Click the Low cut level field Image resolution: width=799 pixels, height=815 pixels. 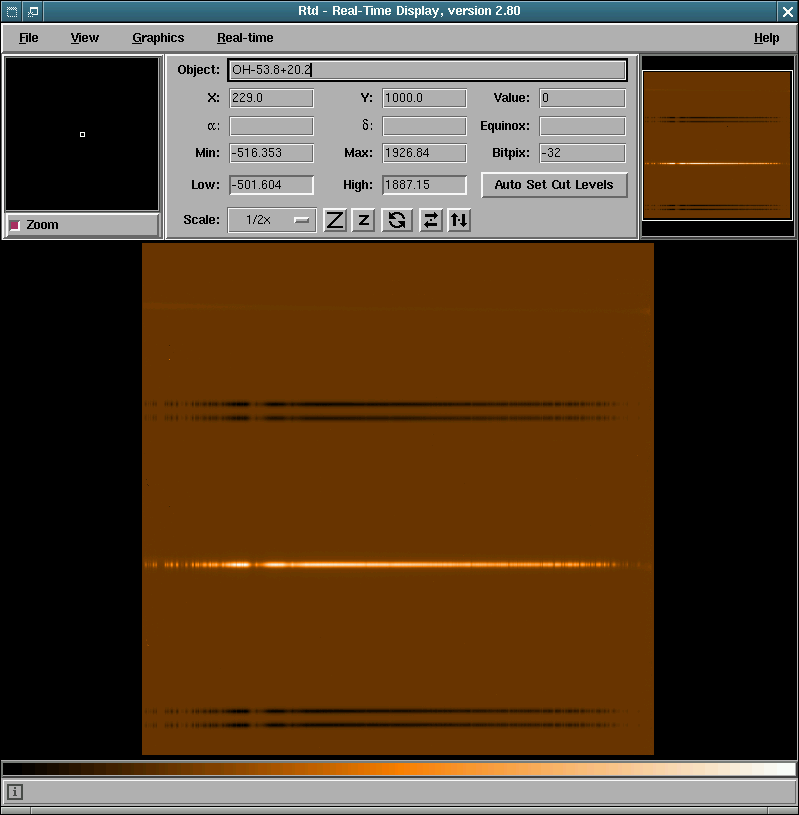[271, 185]
